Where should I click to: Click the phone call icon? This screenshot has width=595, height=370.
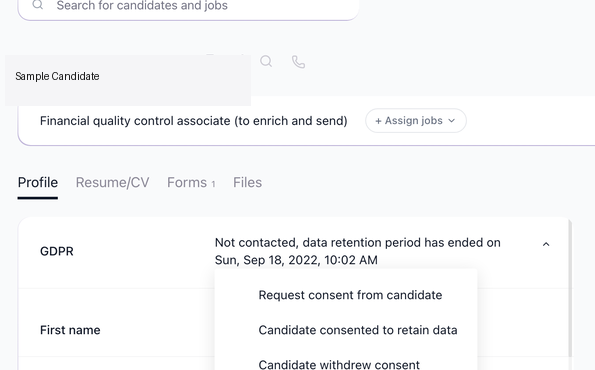(298, 62)
